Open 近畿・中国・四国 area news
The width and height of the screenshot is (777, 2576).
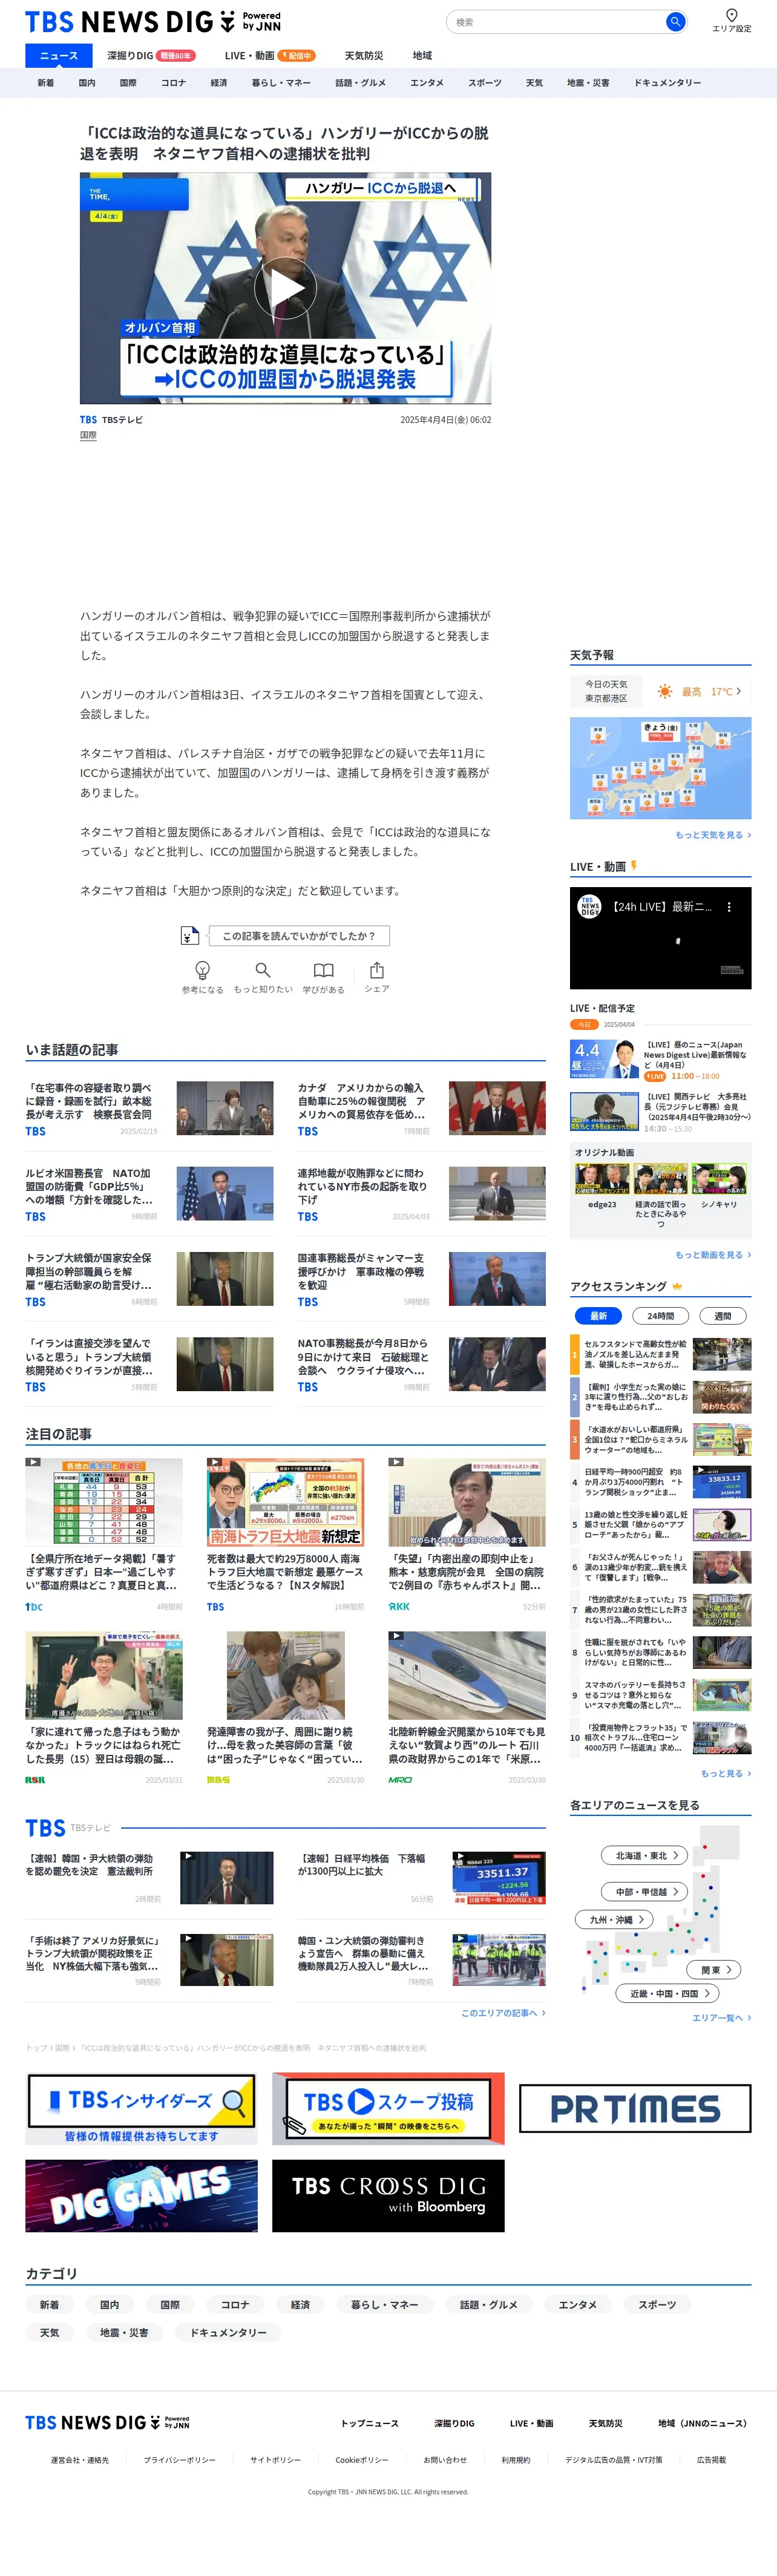(667, 1993)
